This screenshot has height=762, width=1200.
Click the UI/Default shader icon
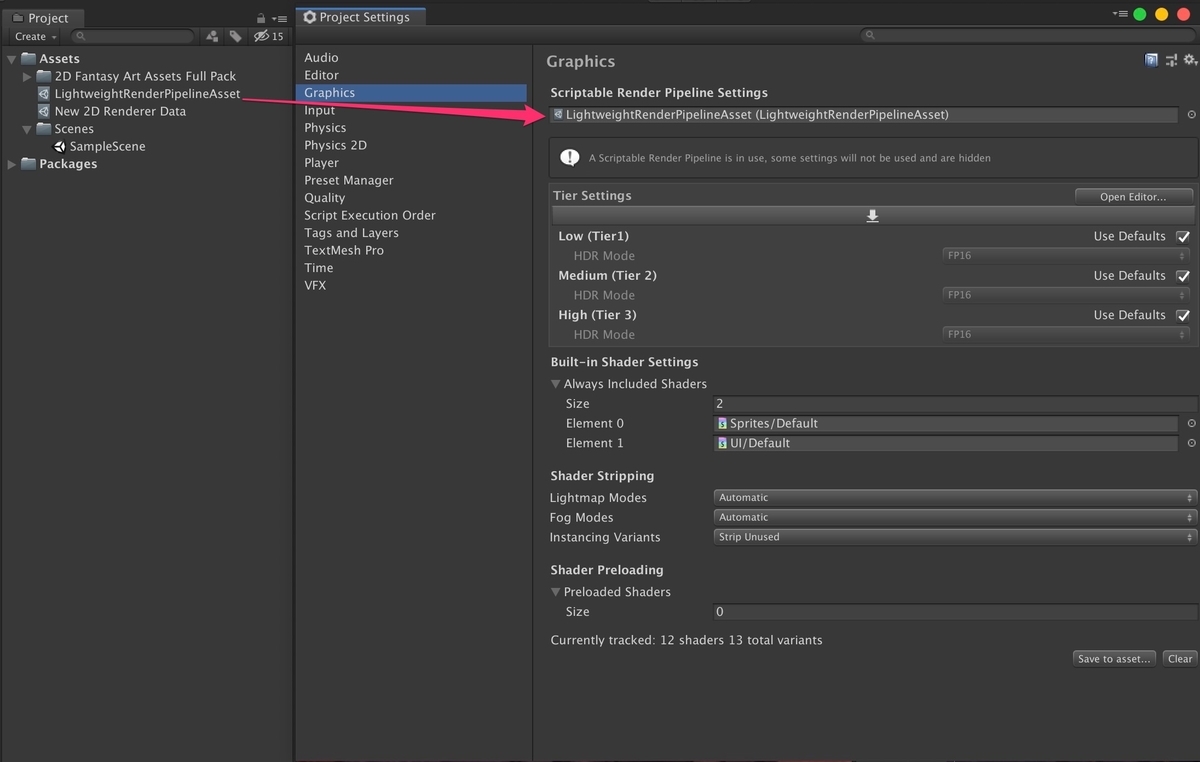tap(723, 443)
